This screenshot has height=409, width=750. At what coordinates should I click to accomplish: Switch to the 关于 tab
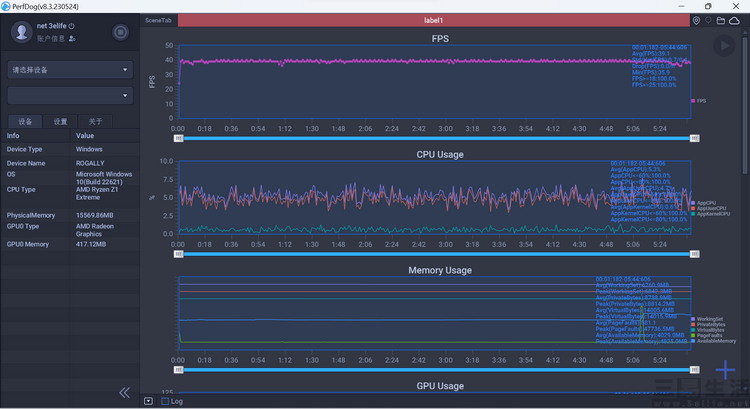coord(95,122)
